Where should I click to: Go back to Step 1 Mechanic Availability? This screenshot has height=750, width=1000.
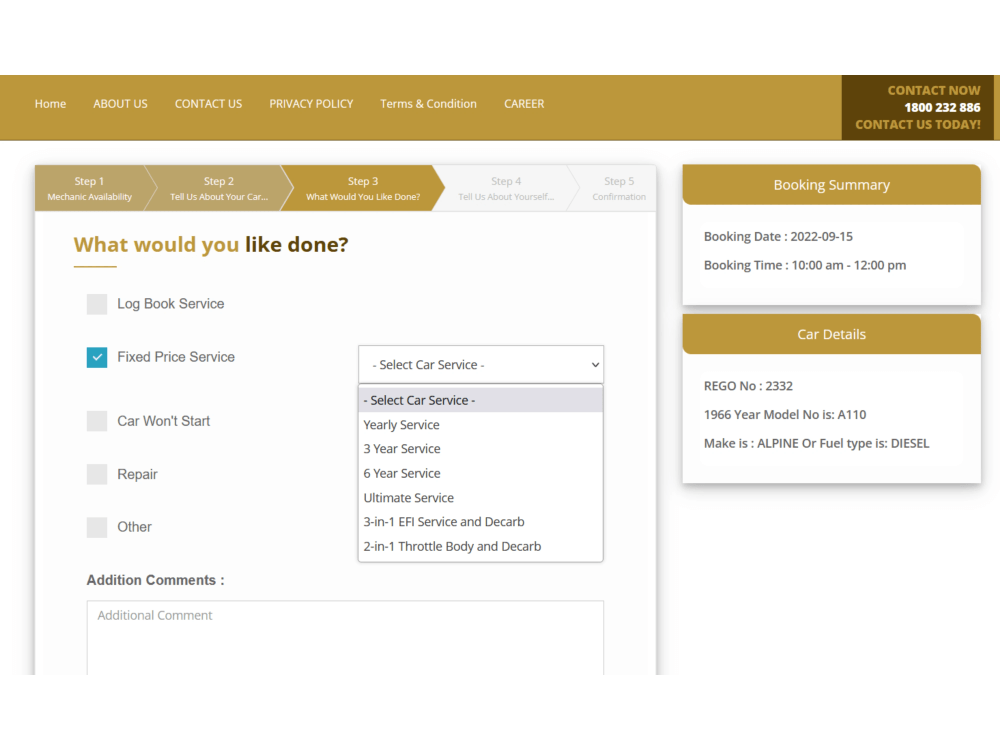coord(89,188)
